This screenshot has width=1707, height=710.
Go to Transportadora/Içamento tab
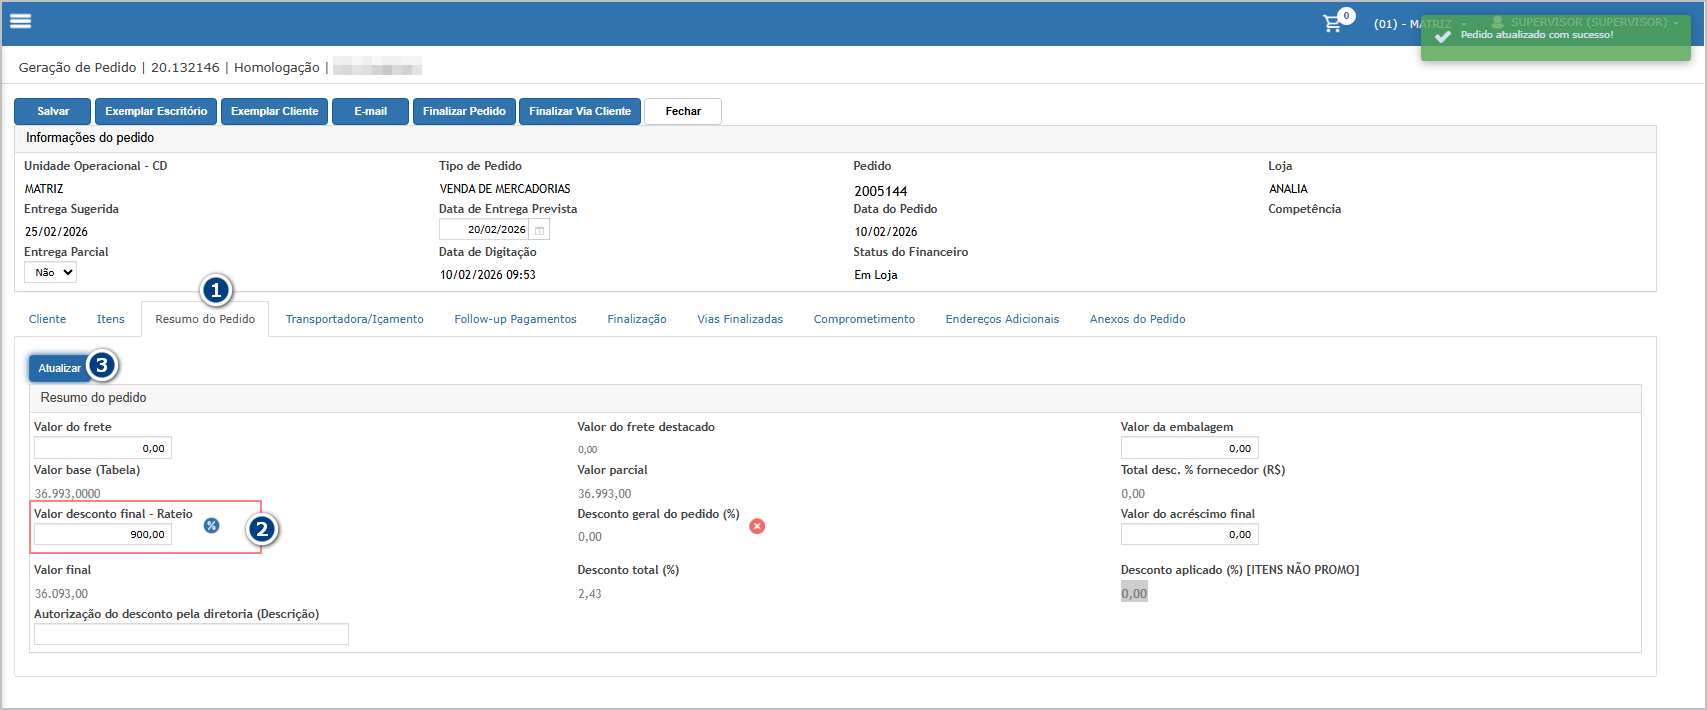[x=354, y=319]
